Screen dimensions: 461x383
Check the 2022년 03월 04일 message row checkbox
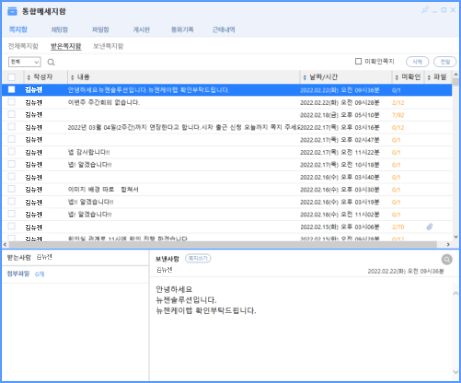point(12,127)
